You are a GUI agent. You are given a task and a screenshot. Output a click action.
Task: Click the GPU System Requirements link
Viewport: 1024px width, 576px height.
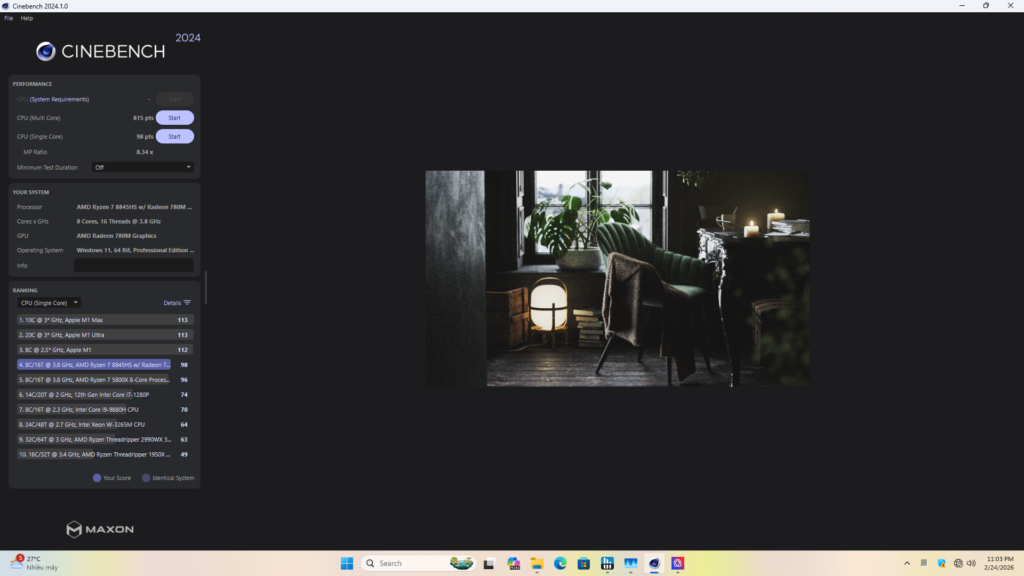[59, 99]
